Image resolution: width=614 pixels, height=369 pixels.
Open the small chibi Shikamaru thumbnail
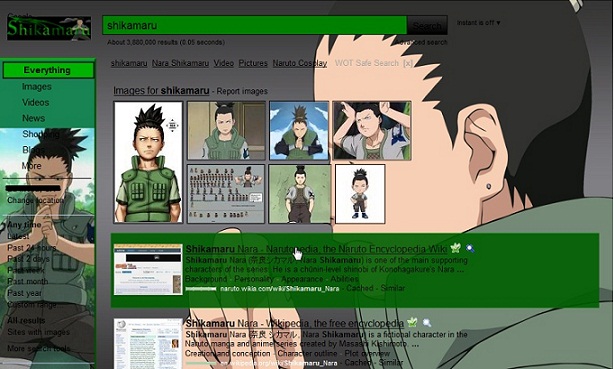pyautogui.click(x=360, y=194)
